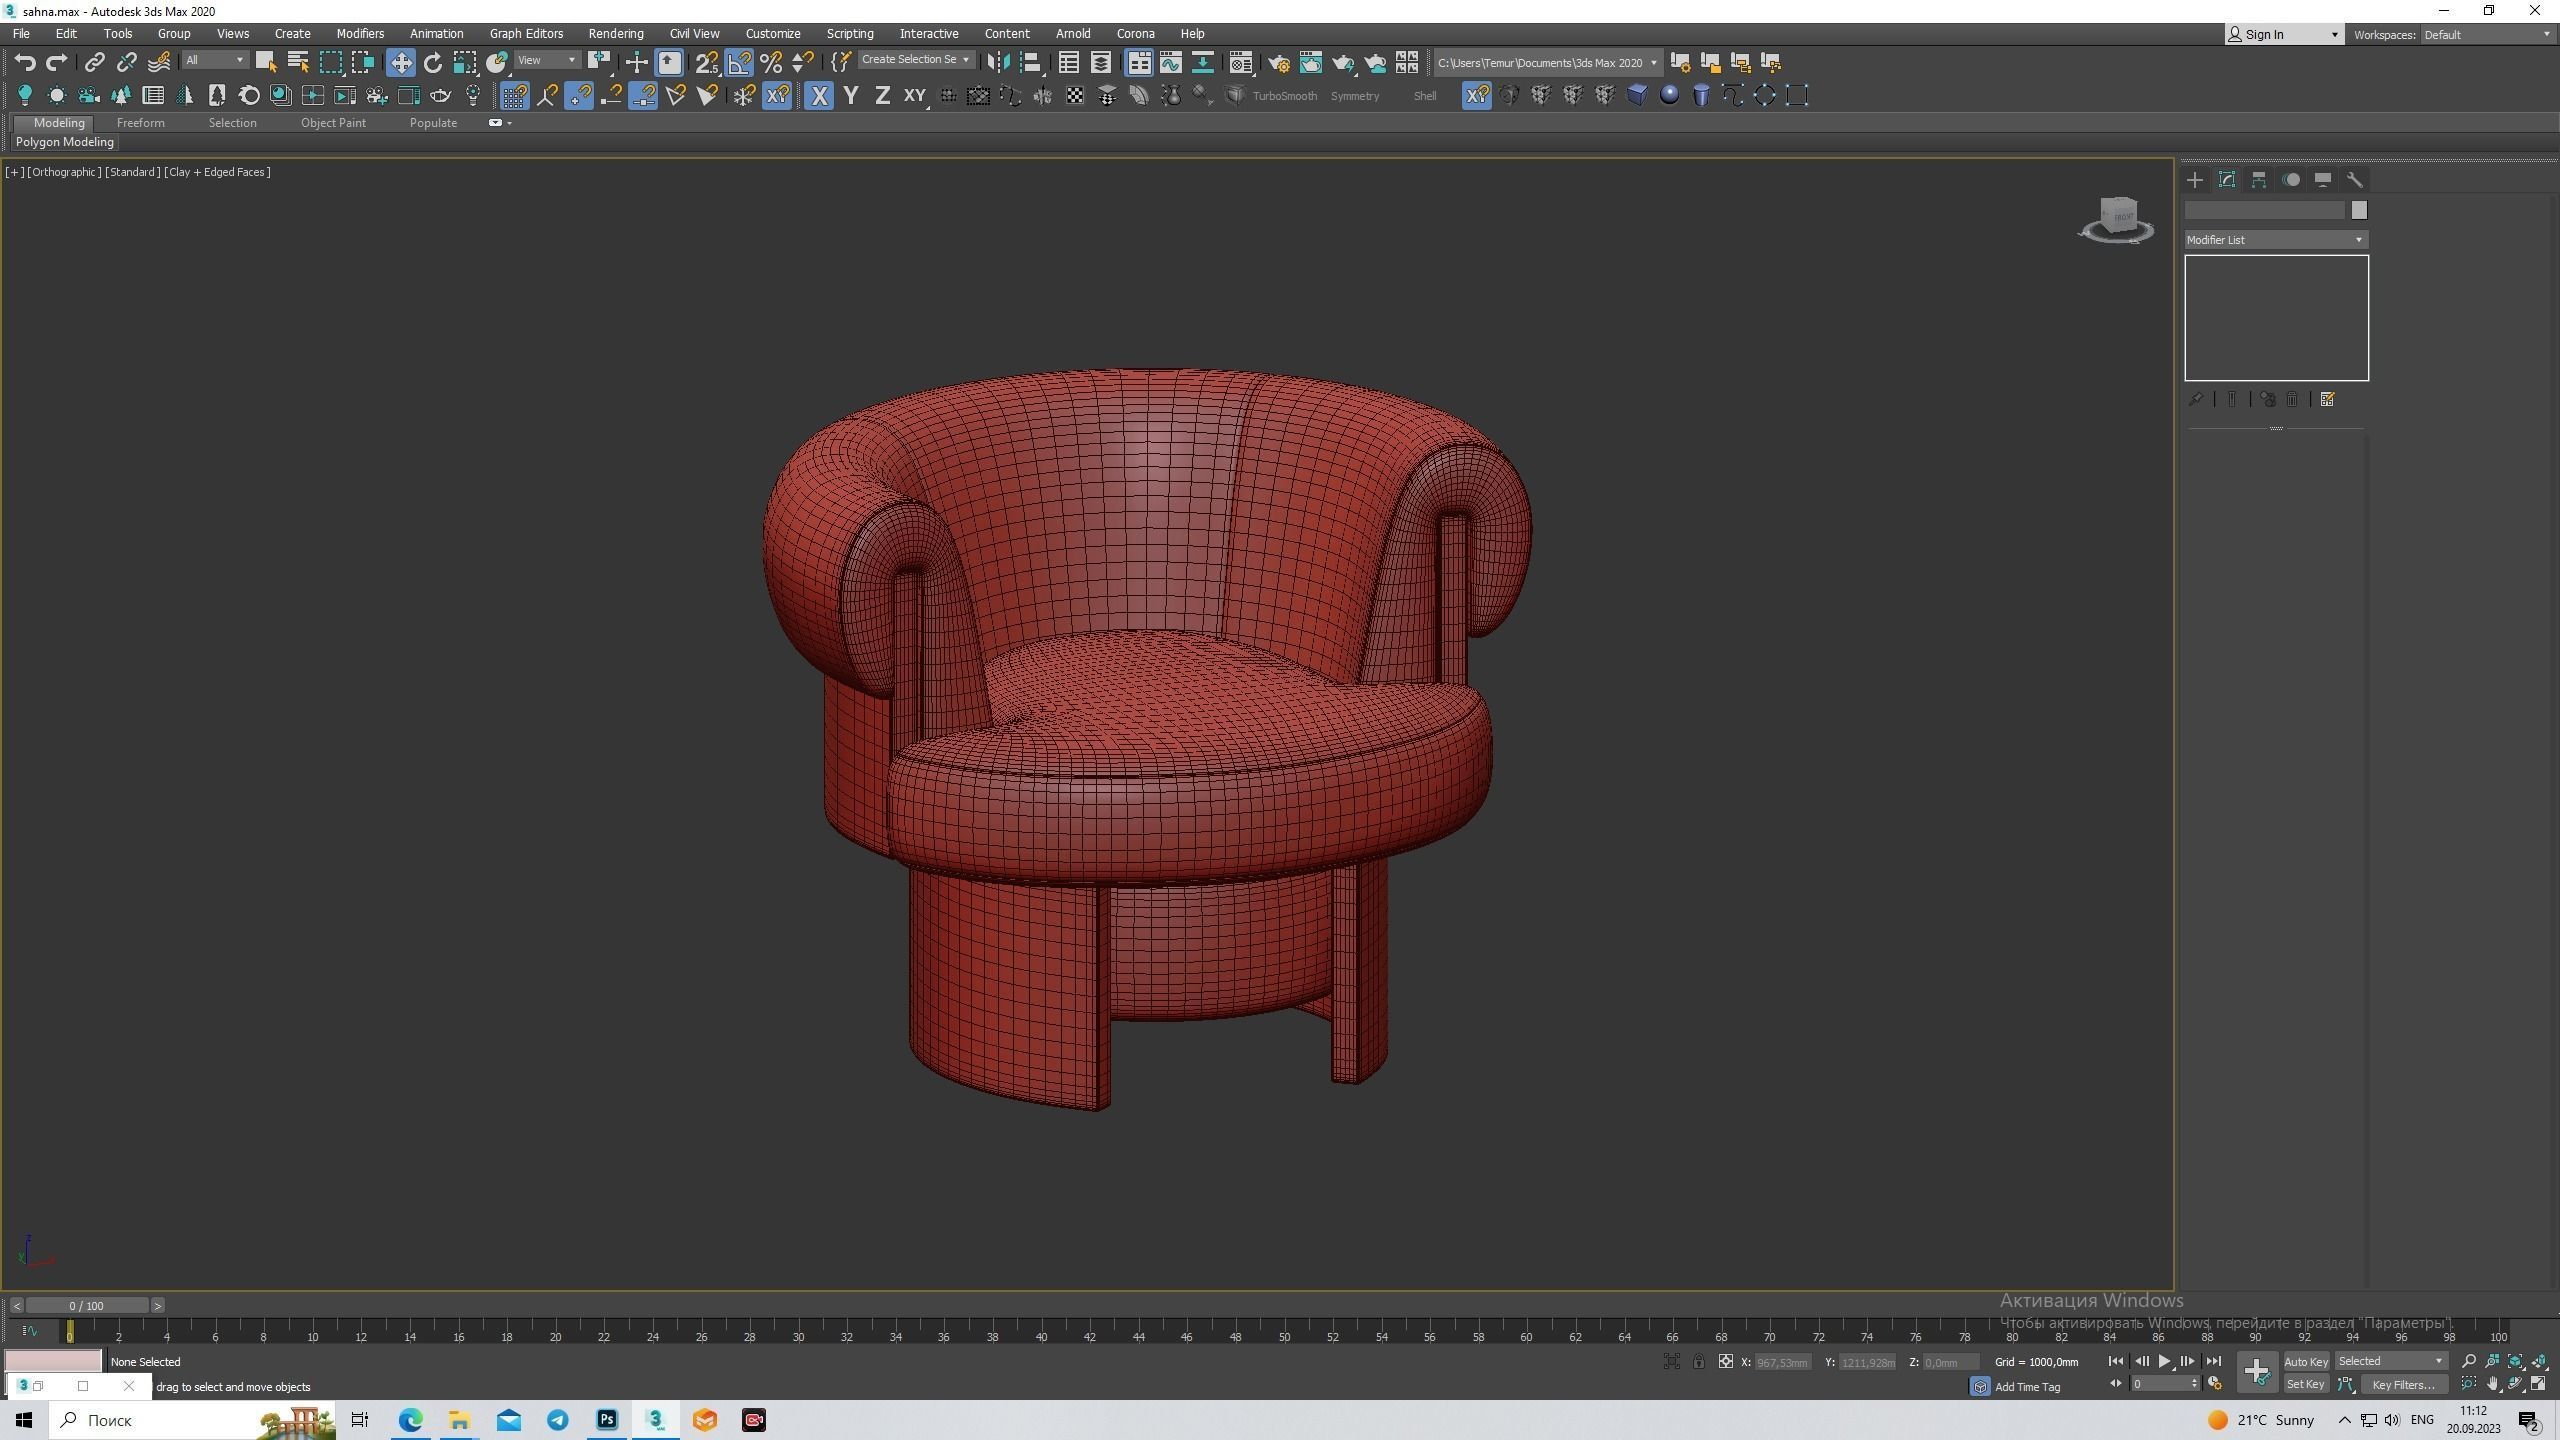This screenshot has width=2560, height=1440.
Task: Click the Mirror tool icon
Action: pyautogui.click(x=997, y=63)
